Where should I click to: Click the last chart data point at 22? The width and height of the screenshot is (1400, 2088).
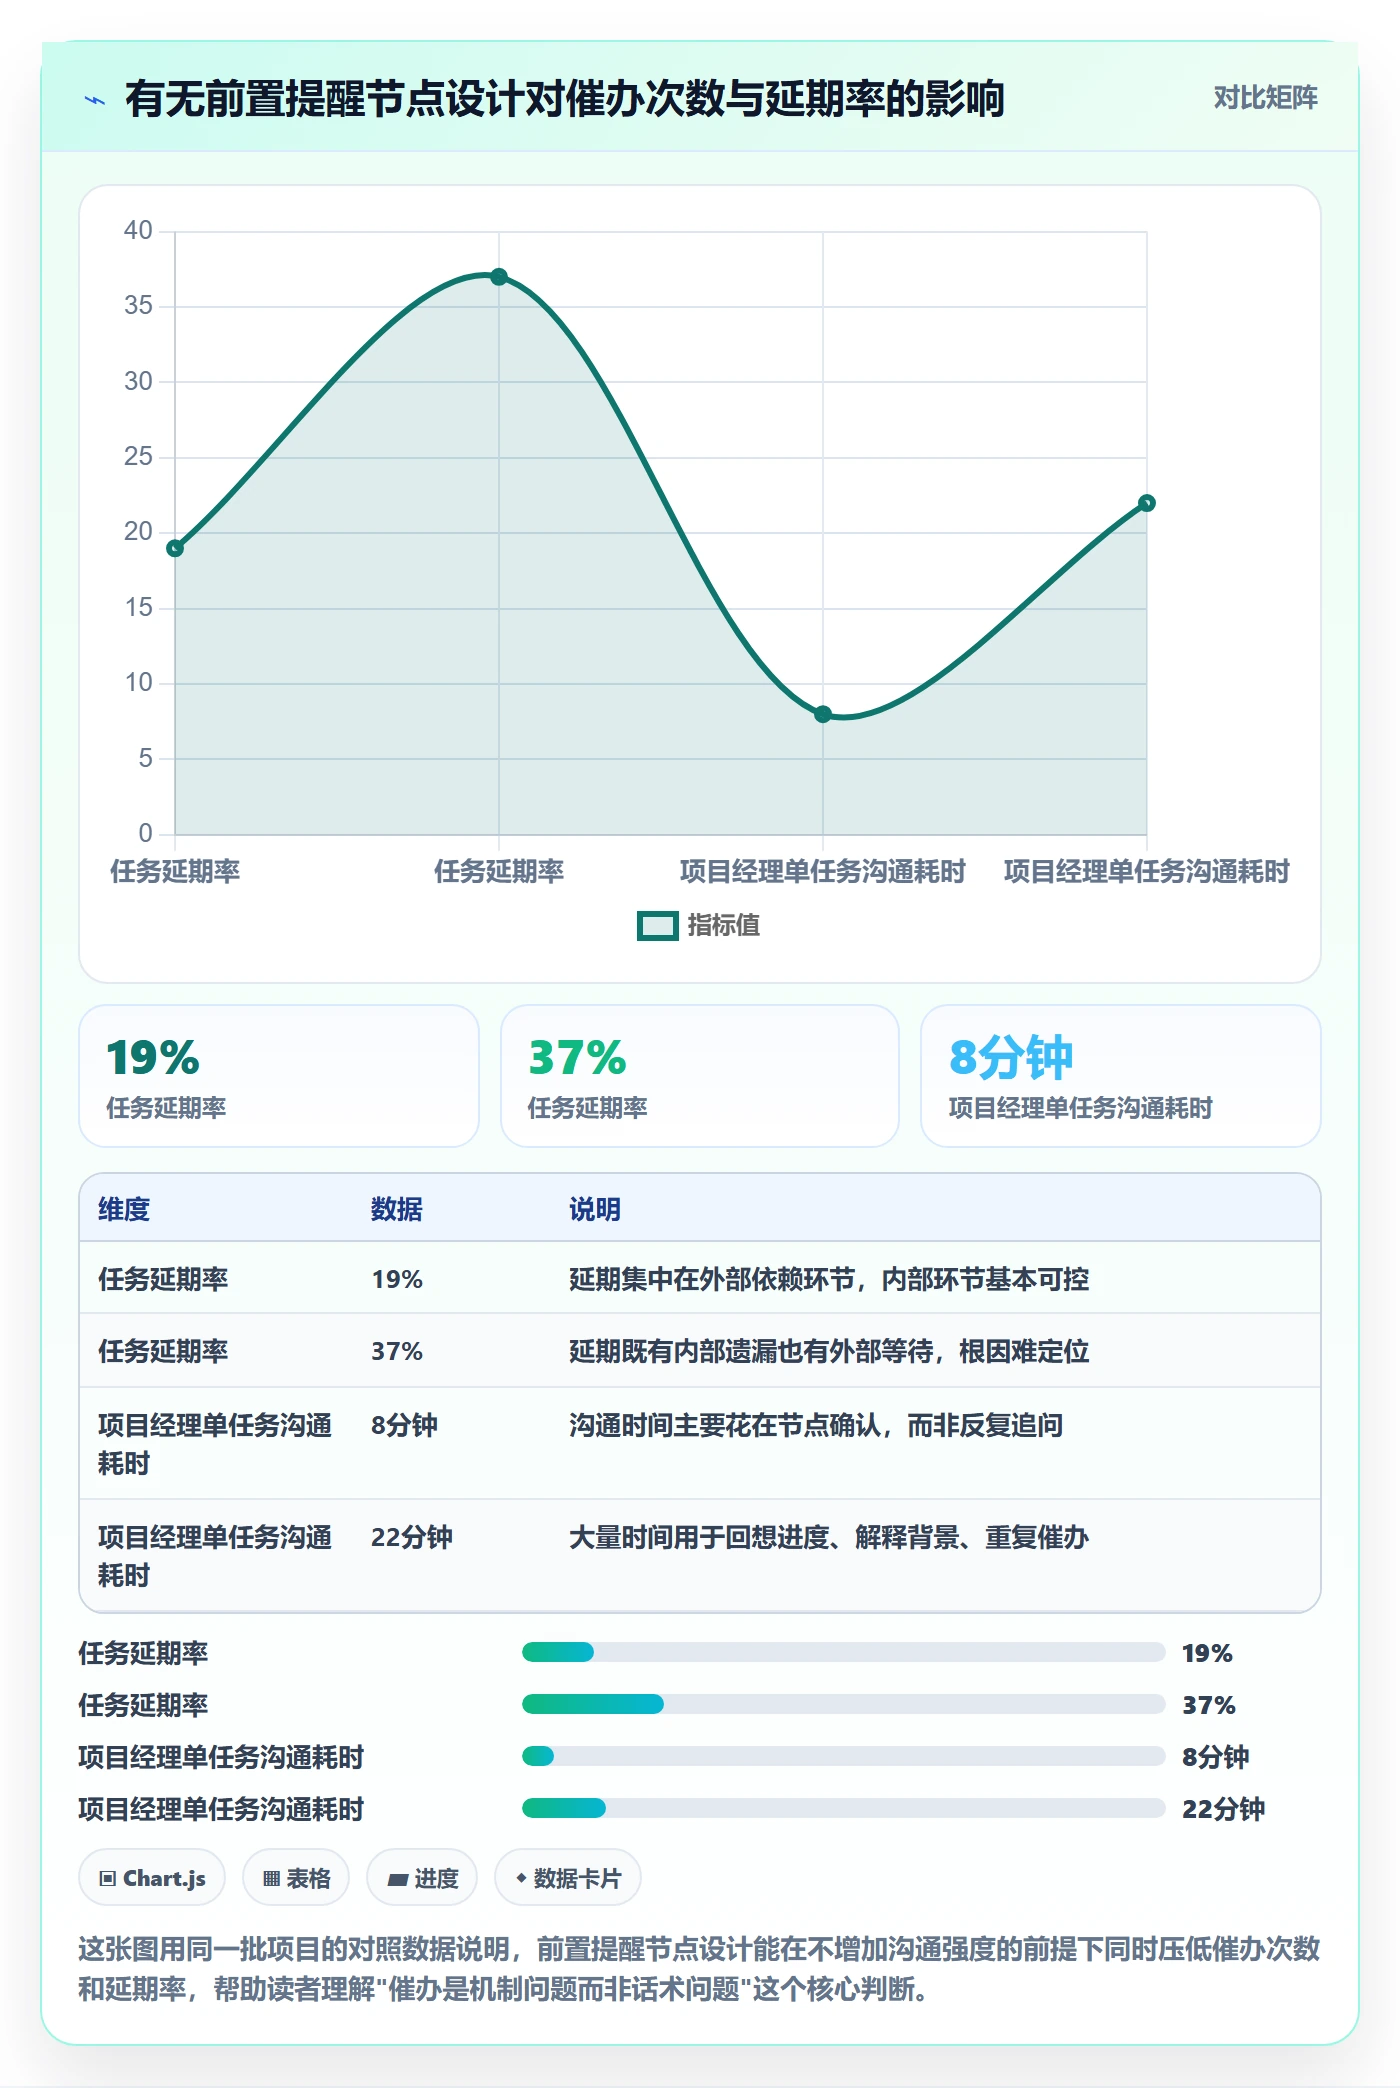click(1147, 503)
